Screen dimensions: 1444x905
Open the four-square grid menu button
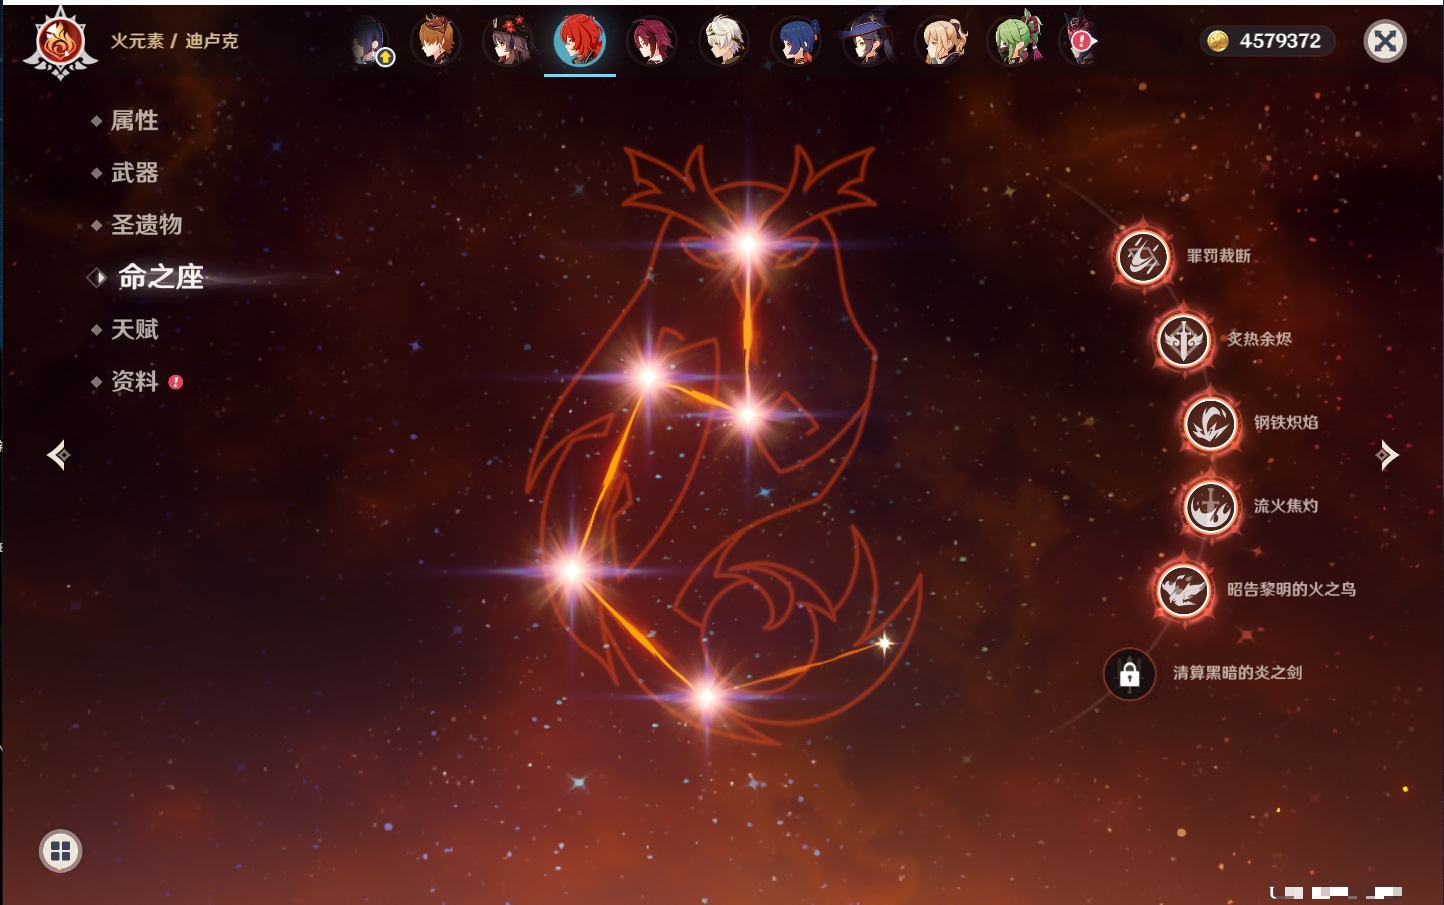coord(60,851)
